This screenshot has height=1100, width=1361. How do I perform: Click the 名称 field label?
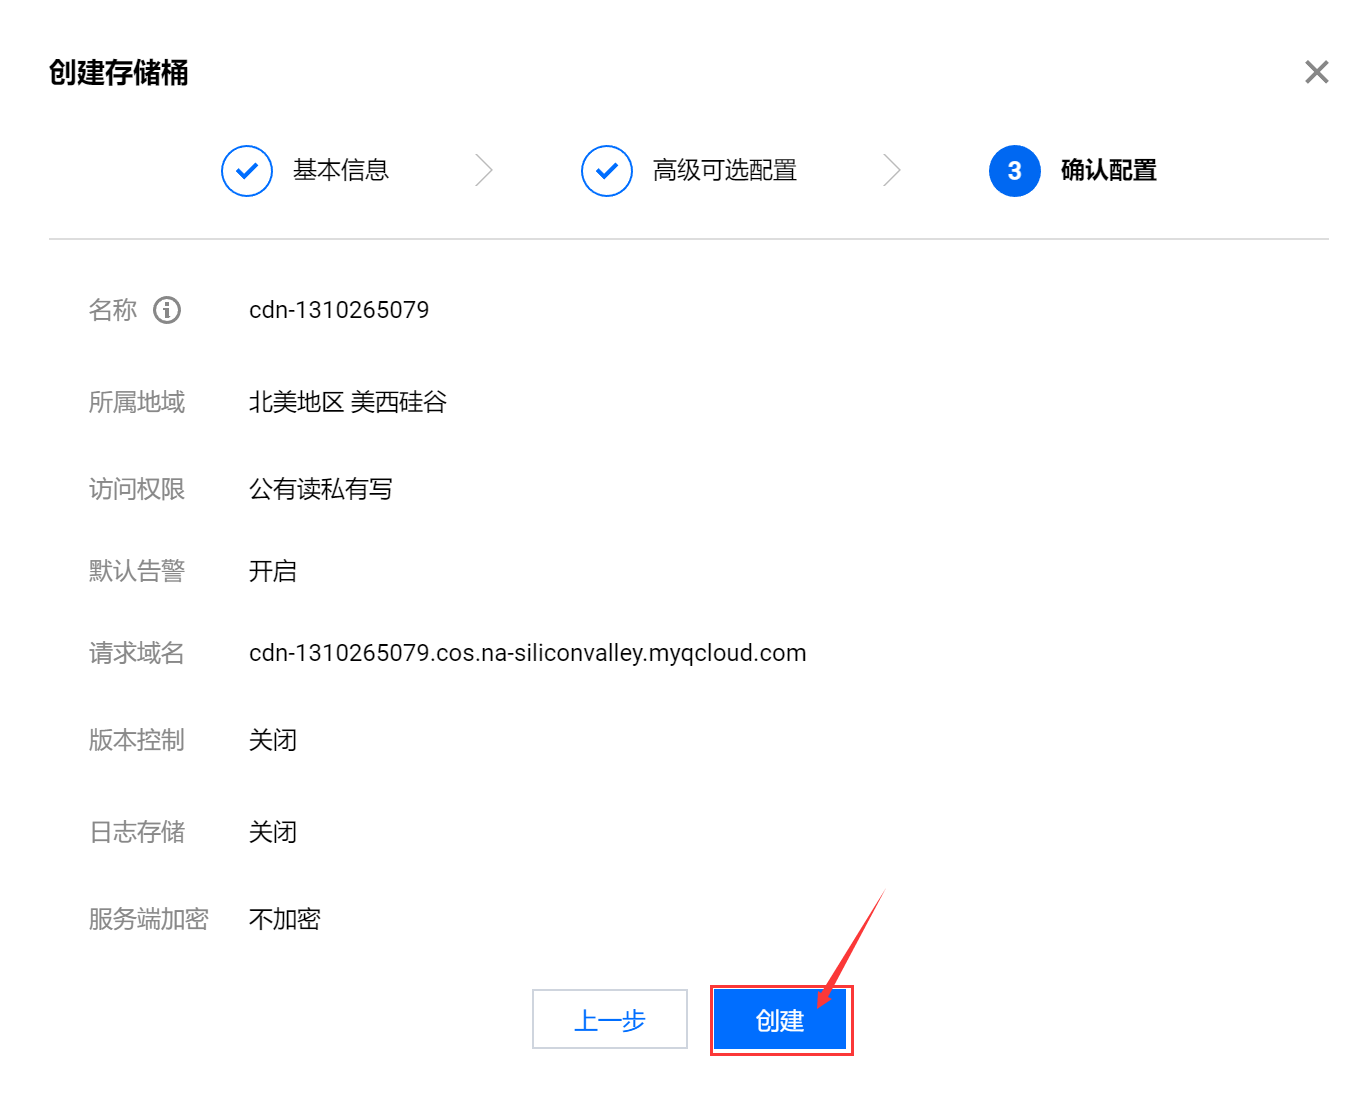click(113, 310)
